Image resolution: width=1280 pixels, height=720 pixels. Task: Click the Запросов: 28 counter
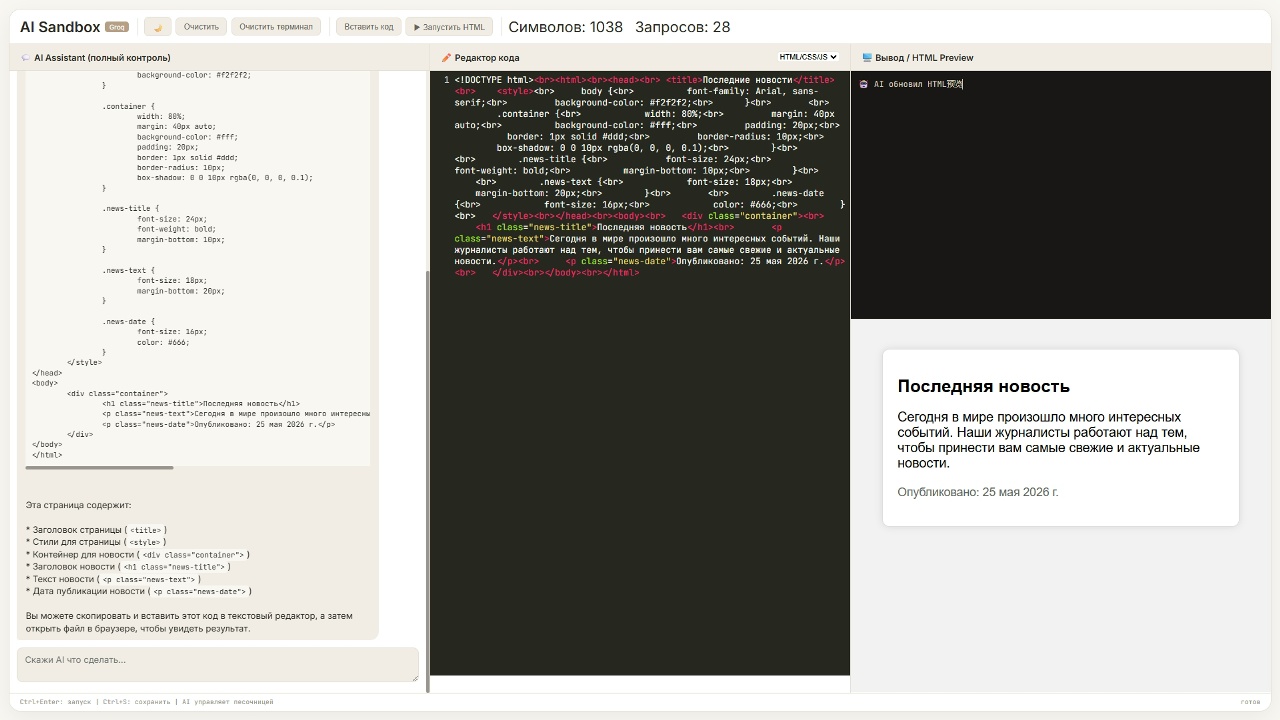point(683,27)
